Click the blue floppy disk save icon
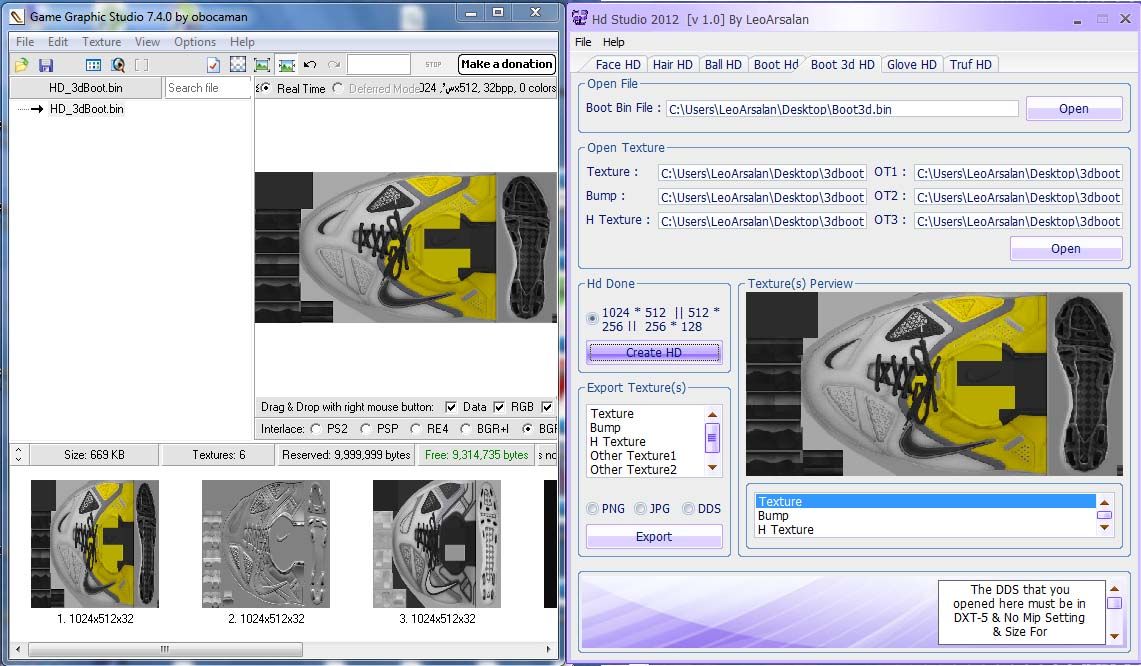The height and width of the screenshot is (666, 1141). pos(46,65)
